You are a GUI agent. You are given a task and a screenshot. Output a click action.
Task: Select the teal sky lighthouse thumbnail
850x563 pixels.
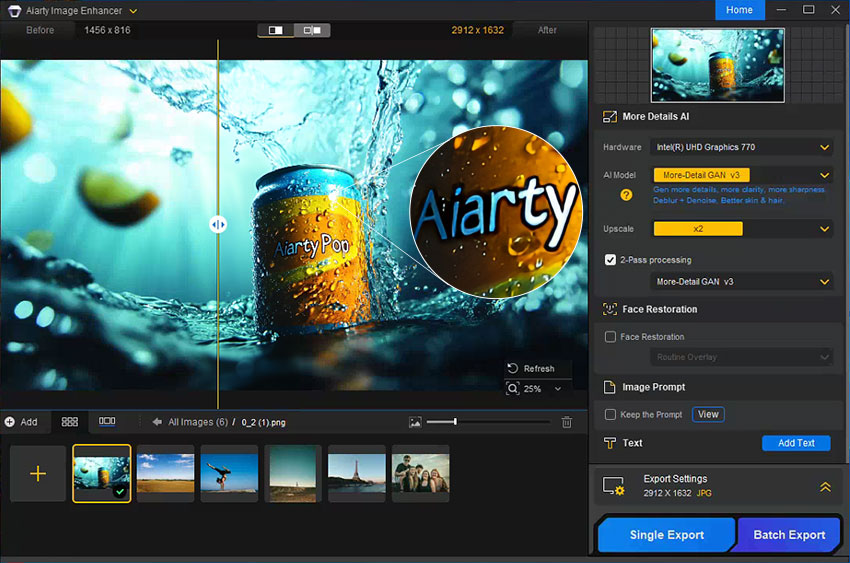click(293, 474)
